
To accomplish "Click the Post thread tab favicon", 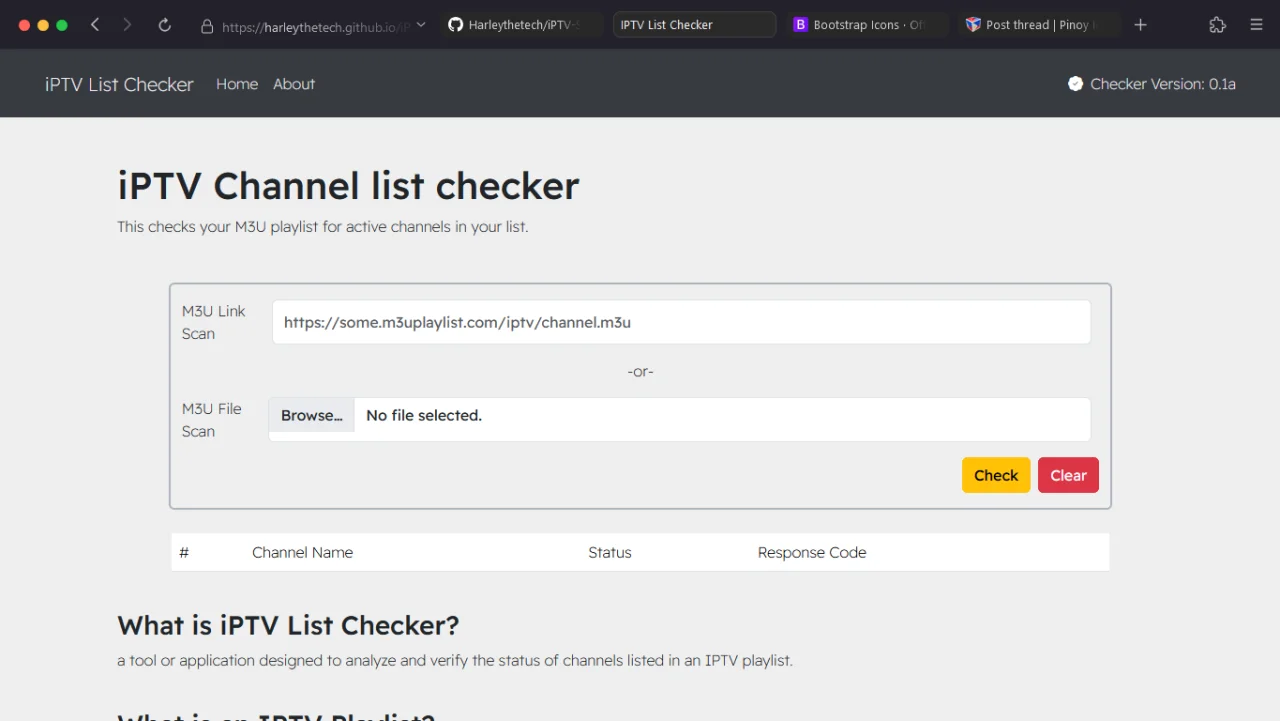I will (973, 25).
